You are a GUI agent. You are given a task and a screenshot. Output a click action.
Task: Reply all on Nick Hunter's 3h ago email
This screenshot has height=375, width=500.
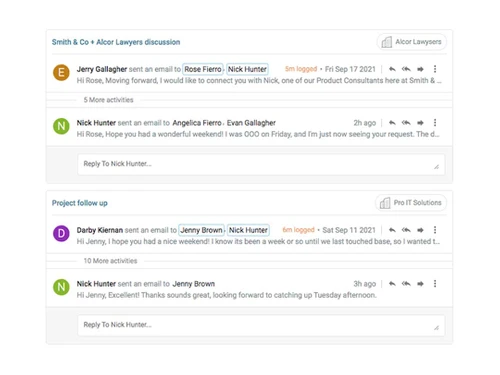[x=406, y=284]
